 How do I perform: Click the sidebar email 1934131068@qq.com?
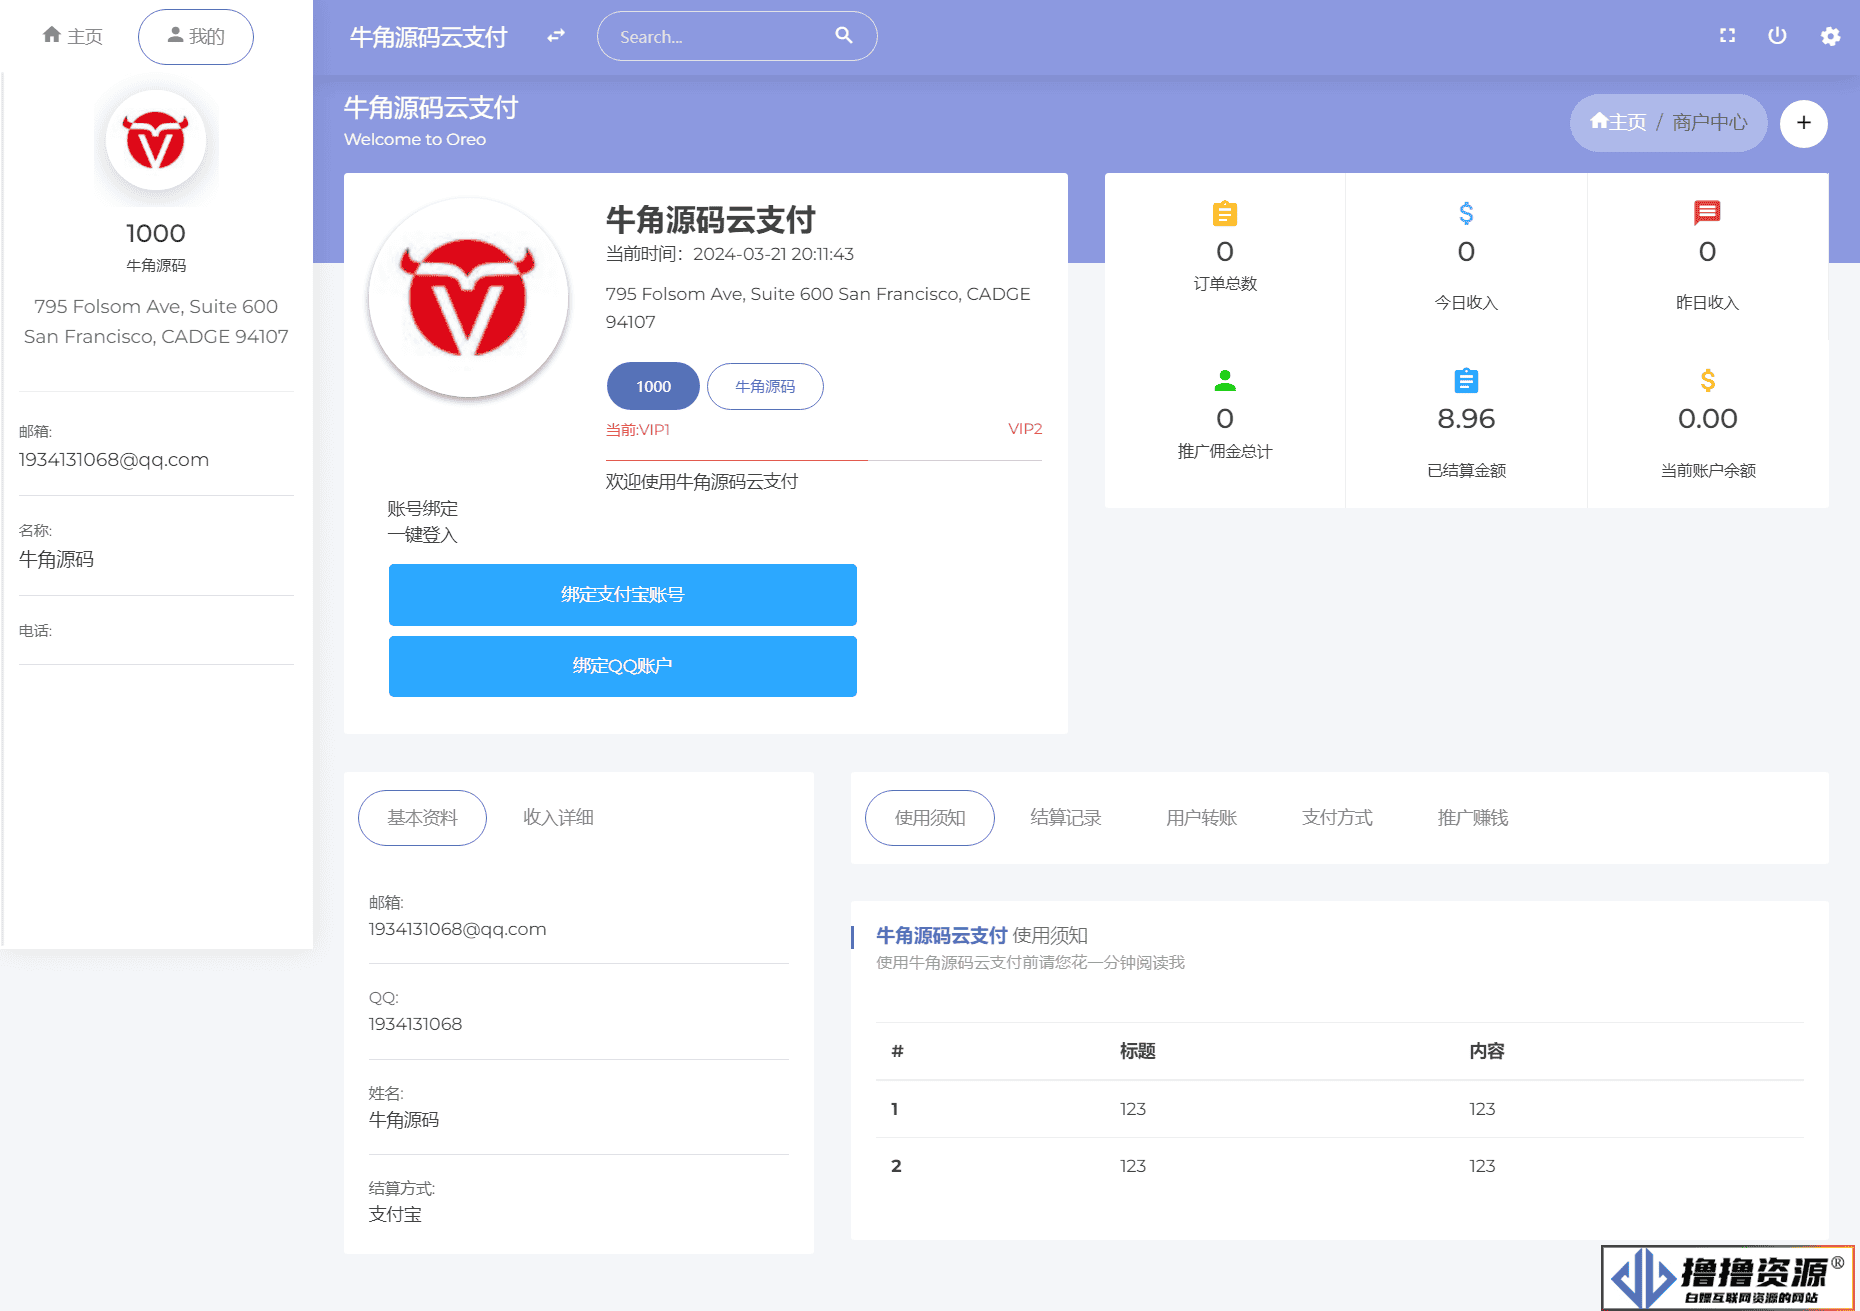click(114, 460)
